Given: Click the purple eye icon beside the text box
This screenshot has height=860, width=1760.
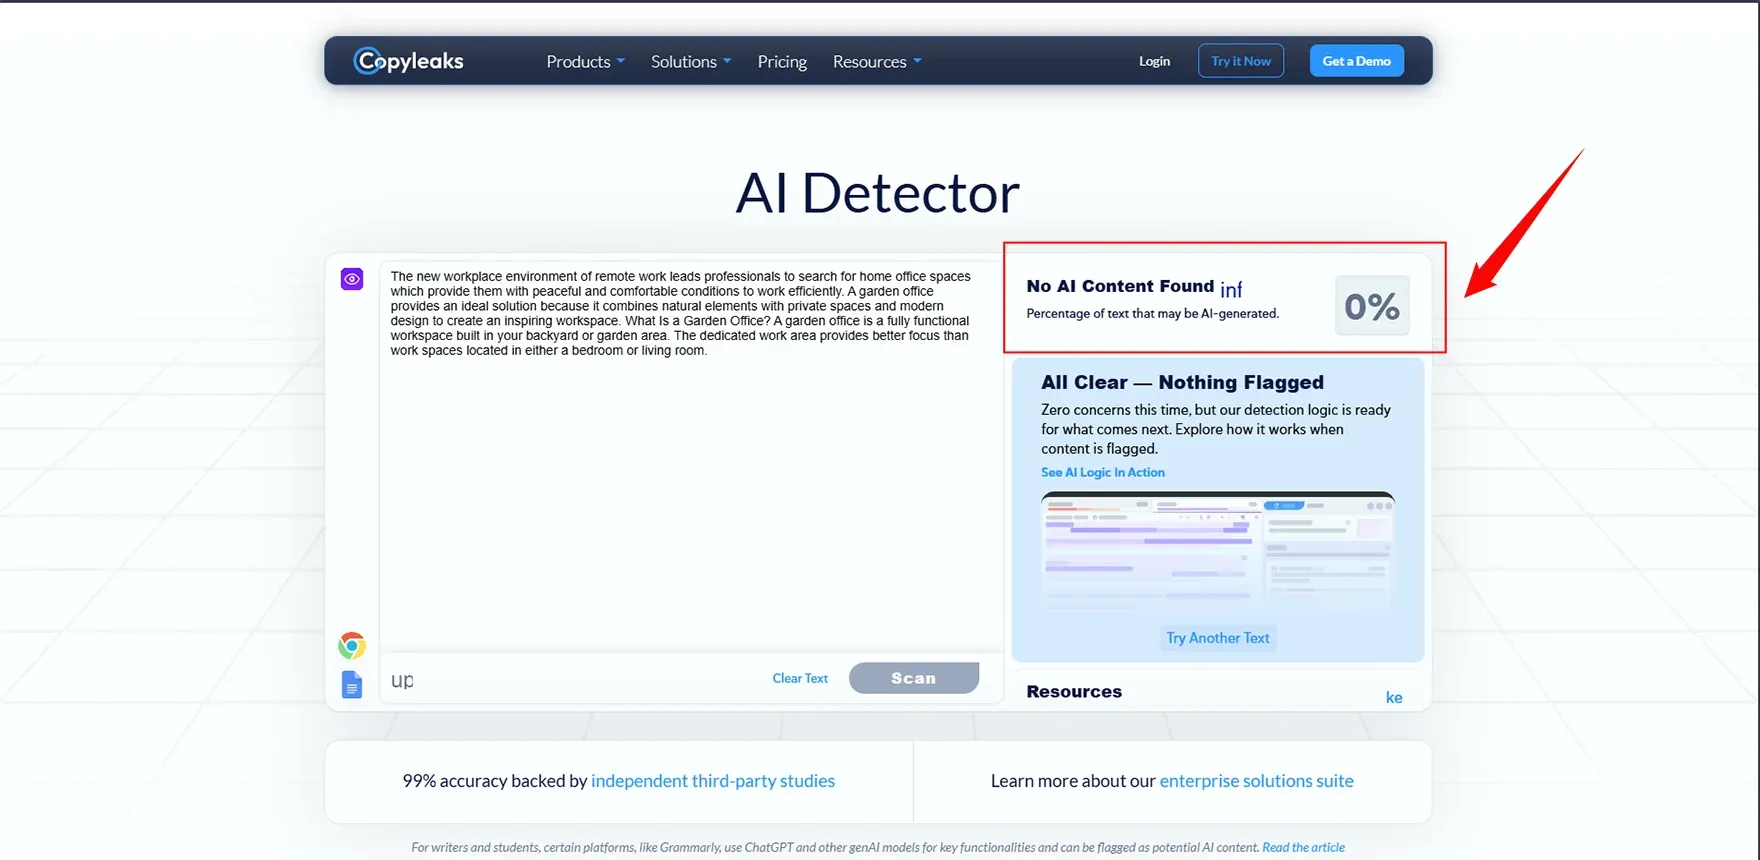Looking at the screenshot, I should pyautogui.click(x=352, y=279).
